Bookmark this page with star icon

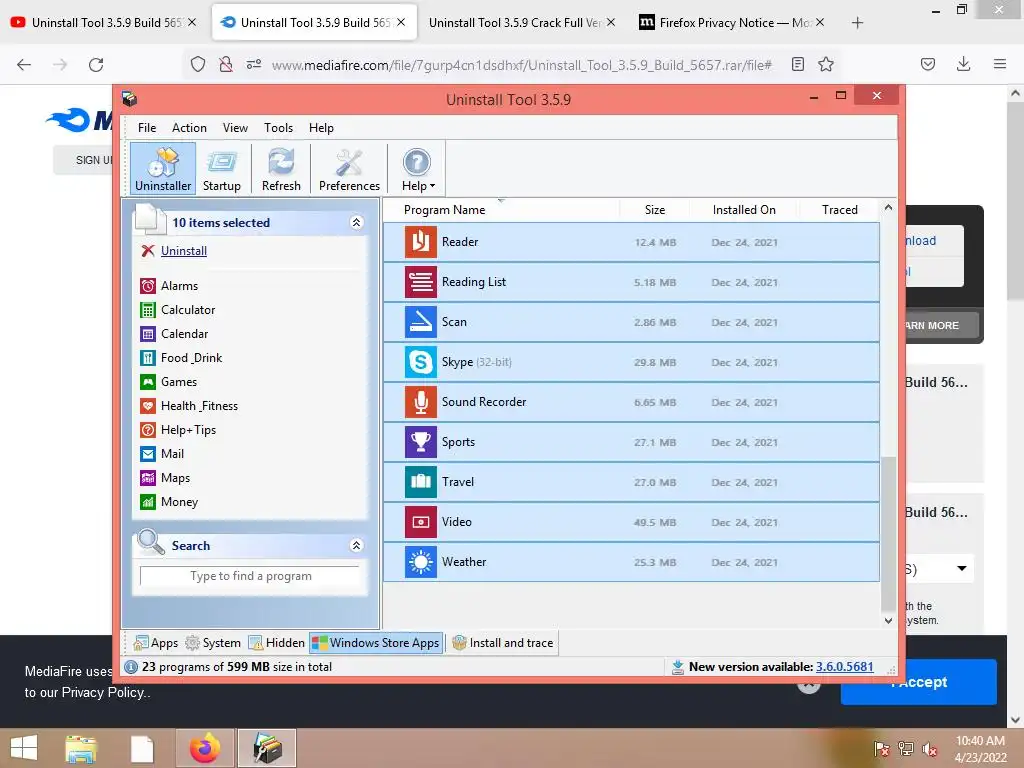tap(826, 64)
